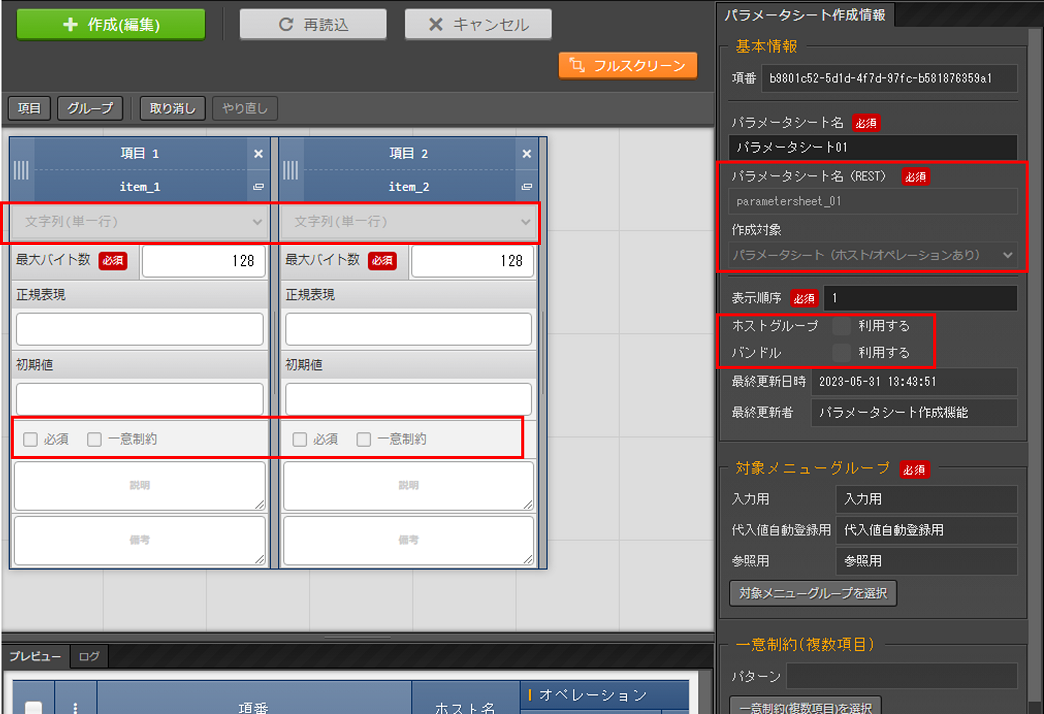
Task: Expand the 作成対象 dropdown
Action: [x=873, y=255]
